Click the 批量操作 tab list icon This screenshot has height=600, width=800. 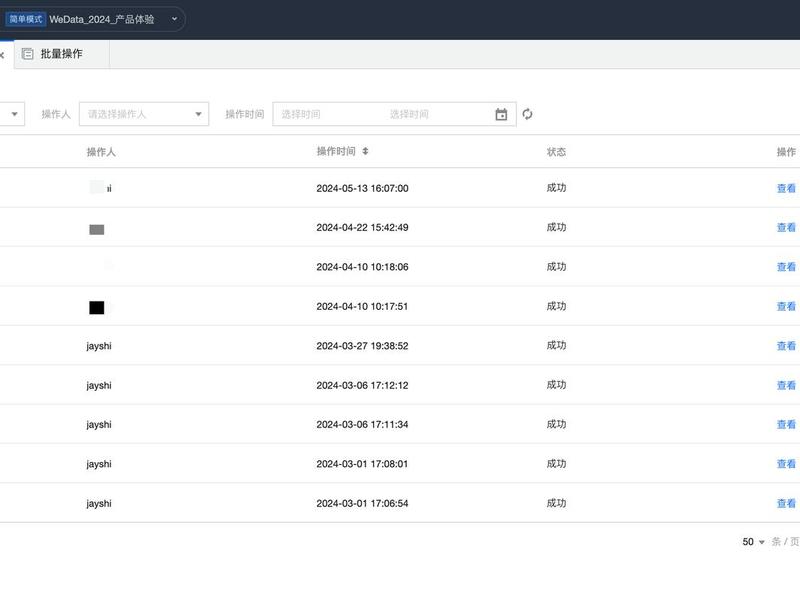(28, 54)
